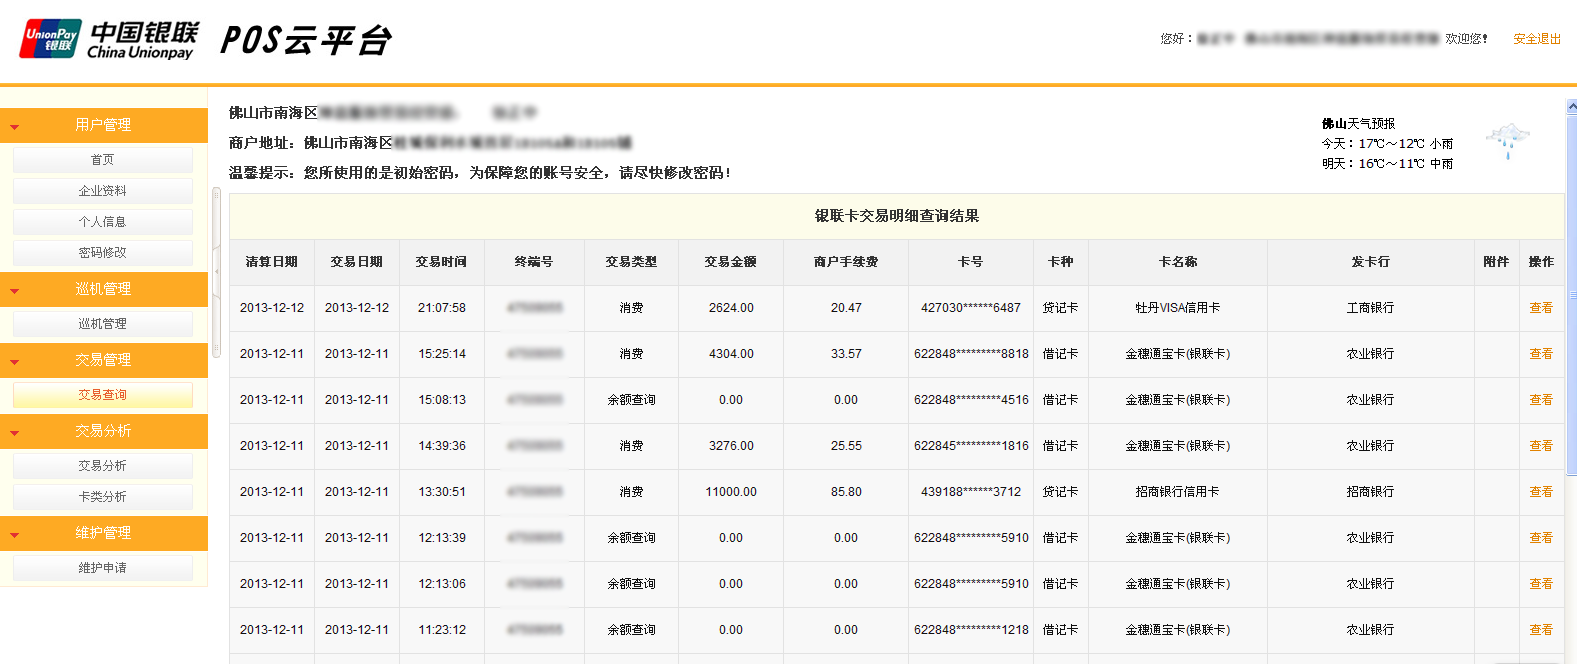Open 巡机管理 sub-item button
Screen dimensions: 1577x664
pyautogui.click(x=103, y=324)
